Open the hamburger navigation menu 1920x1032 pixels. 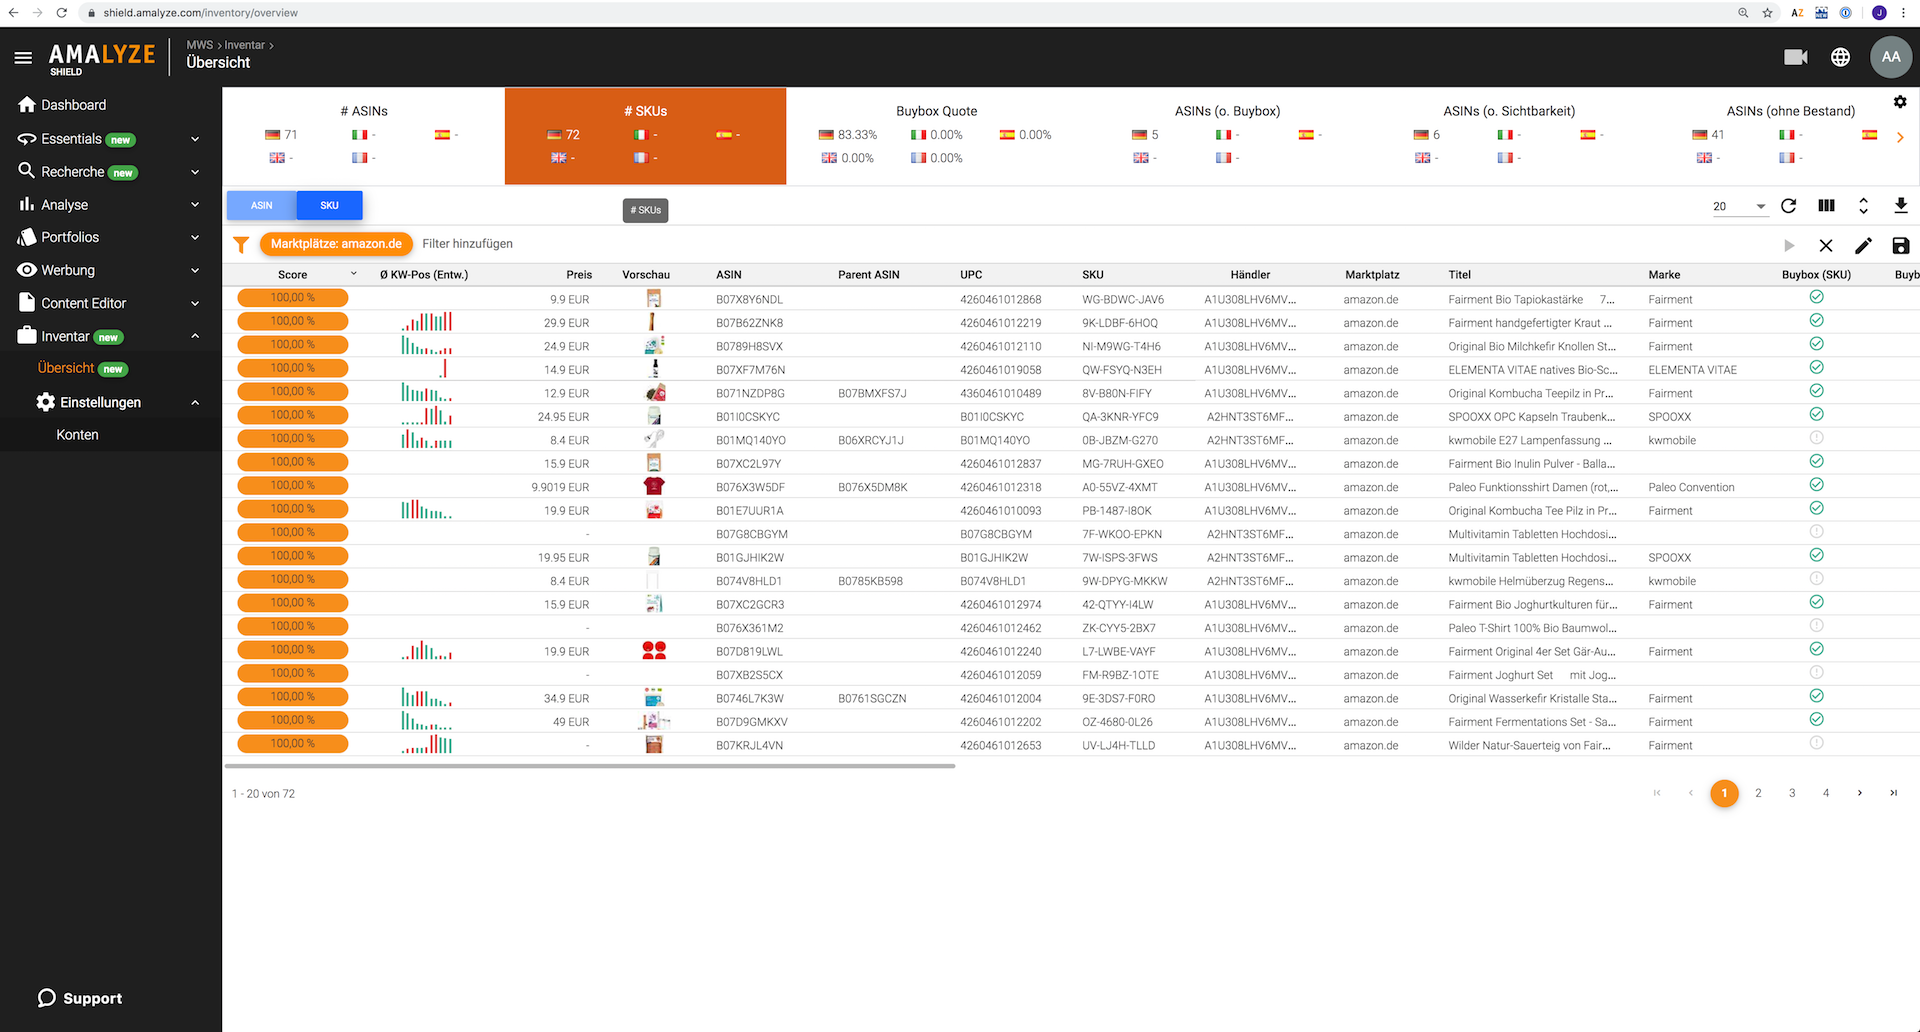tap(23, 58)
